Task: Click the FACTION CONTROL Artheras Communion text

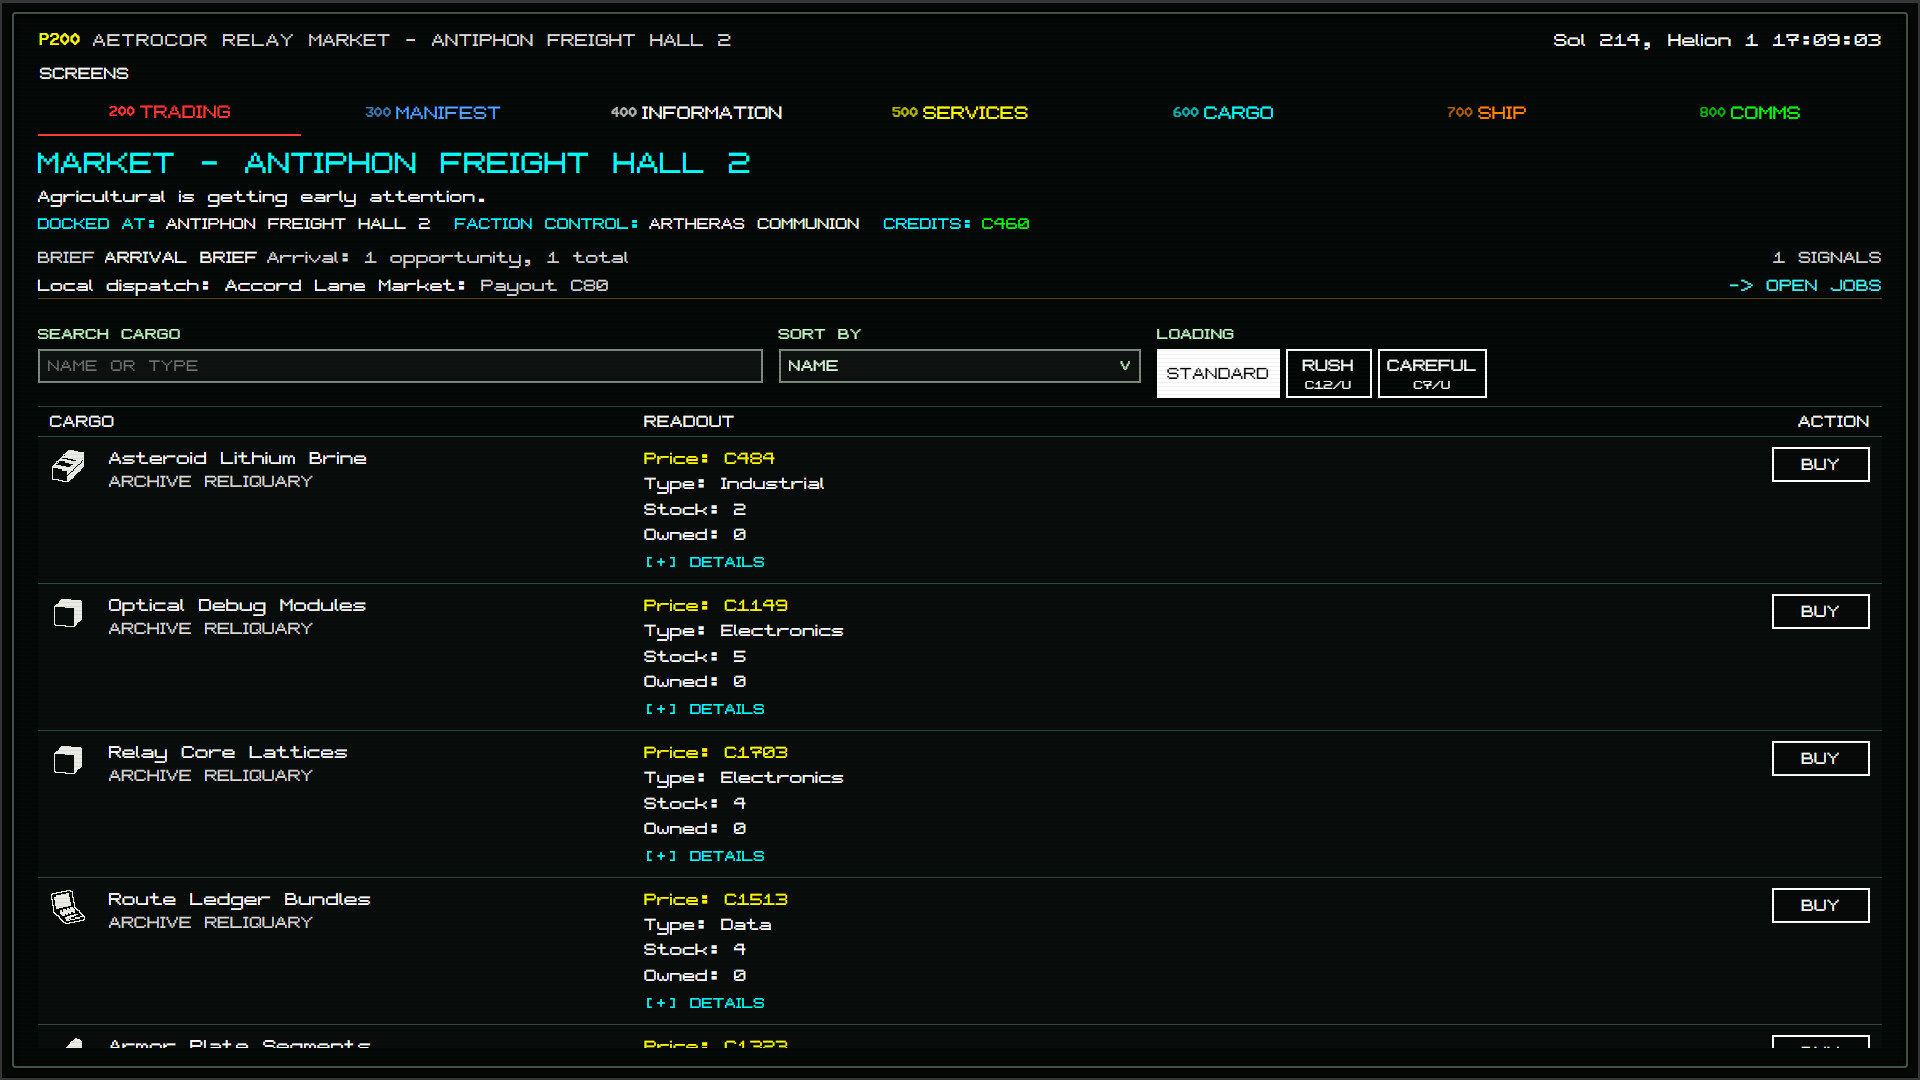Action: (x=656, y=224)
